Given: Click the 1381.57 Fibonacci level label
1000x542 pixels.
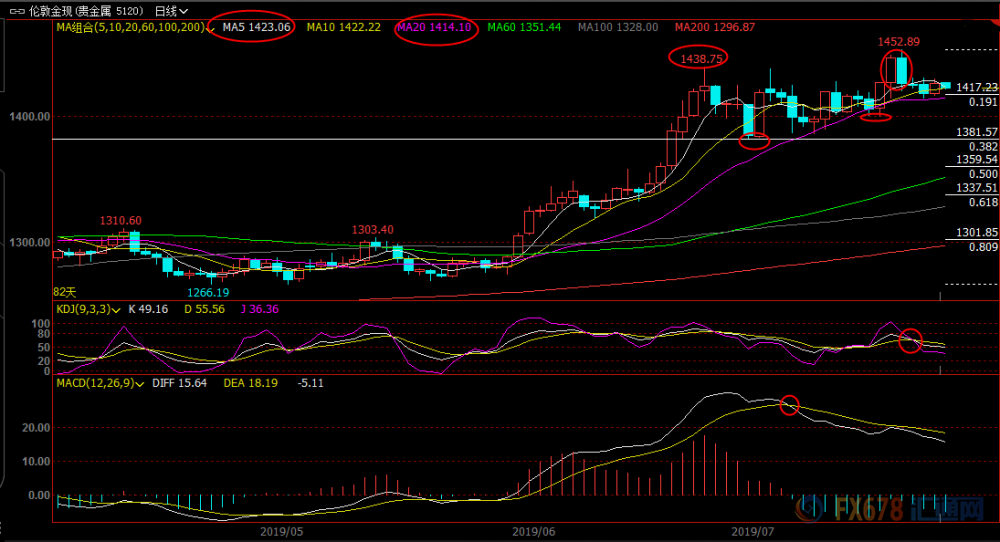Looking at the screenshot, I should pos(976,132).
